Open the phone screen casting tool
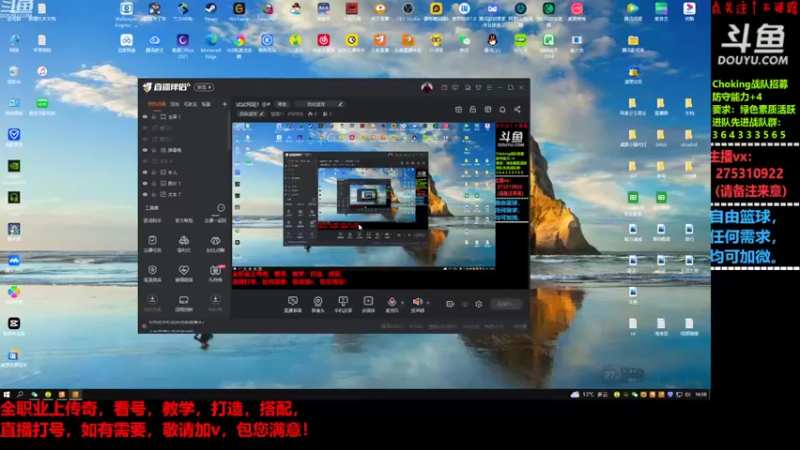This screenshot has height=450, width=800. pyautogui.click(x=343, y=304)
